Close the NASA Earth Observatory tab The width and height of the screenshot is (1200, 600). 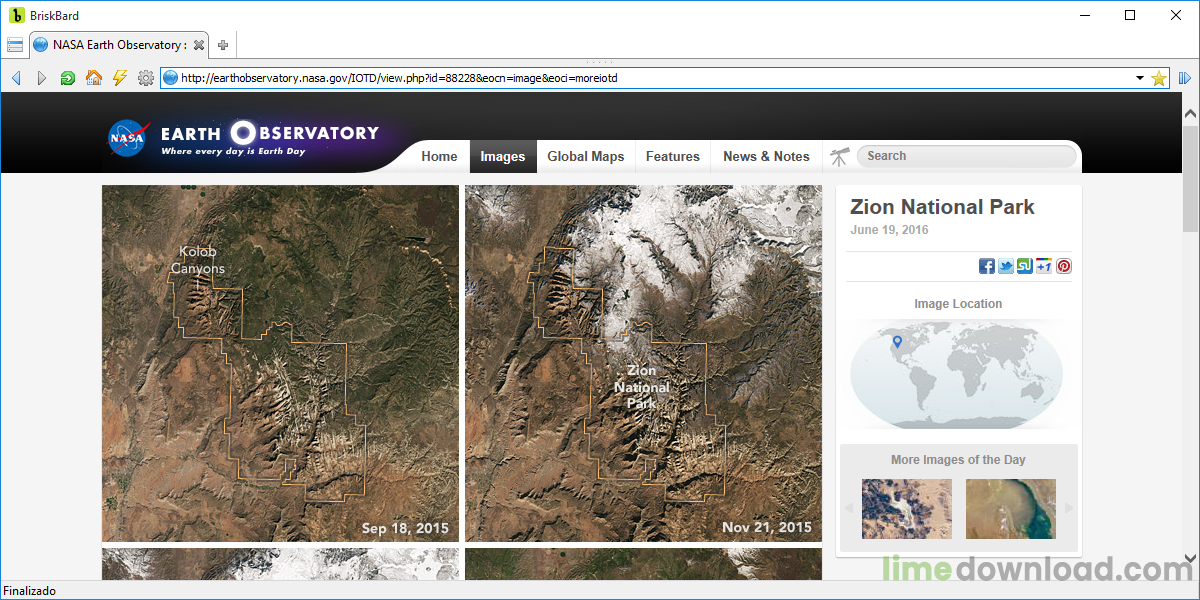coord(199,45)
